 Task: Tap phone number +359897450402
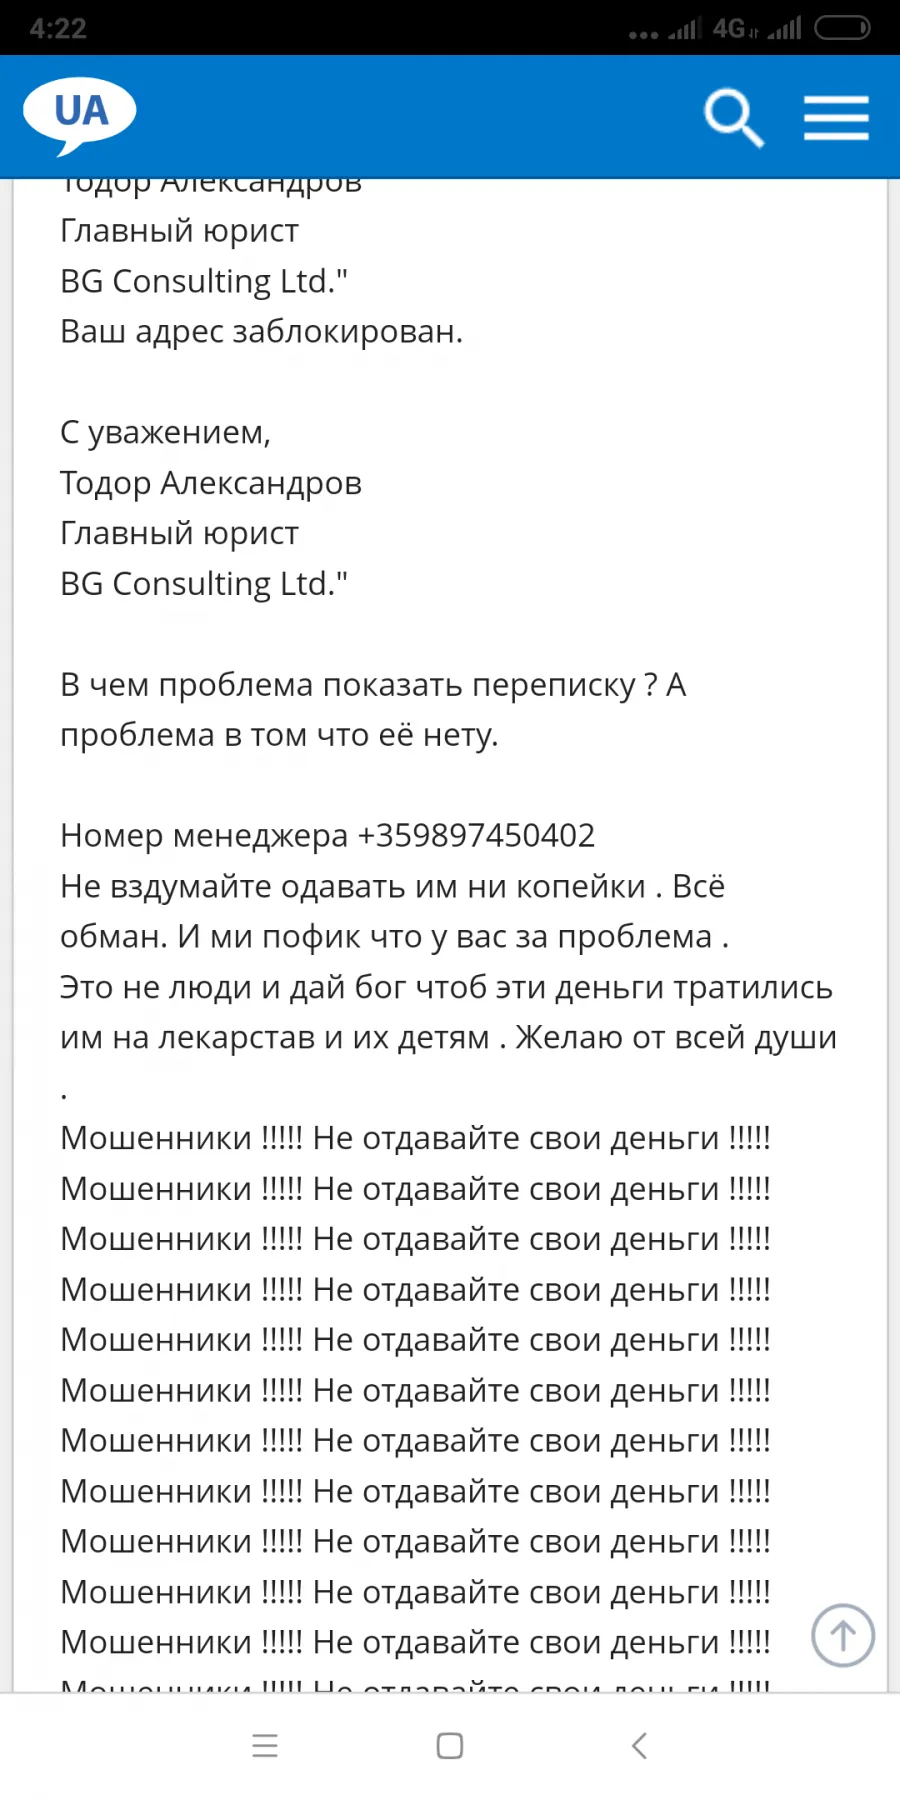click(476, 835)
